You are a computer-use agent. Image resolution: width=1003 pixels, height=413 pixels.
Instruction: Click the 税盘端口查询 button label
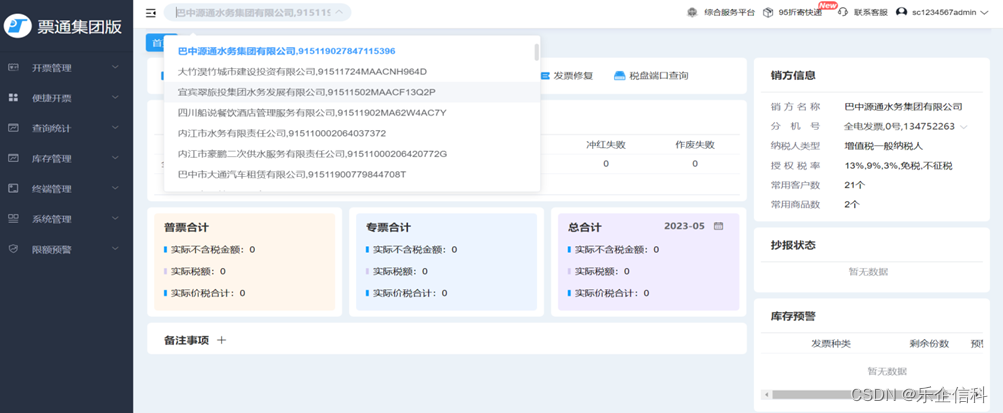659,75
